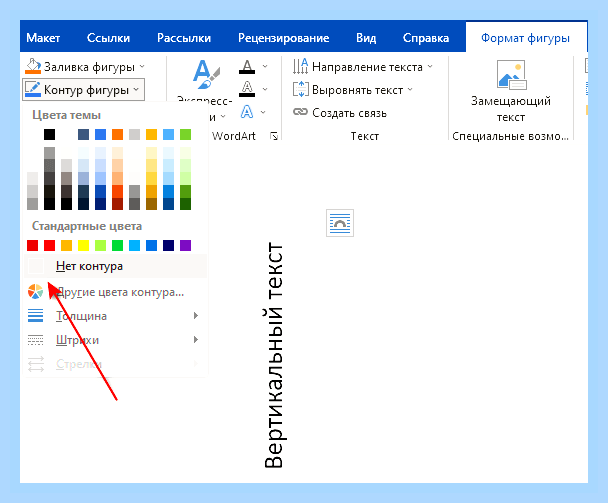Click the text effects blue A icon
This screenshot has width=608, height=503.
(x=247, y=112)
